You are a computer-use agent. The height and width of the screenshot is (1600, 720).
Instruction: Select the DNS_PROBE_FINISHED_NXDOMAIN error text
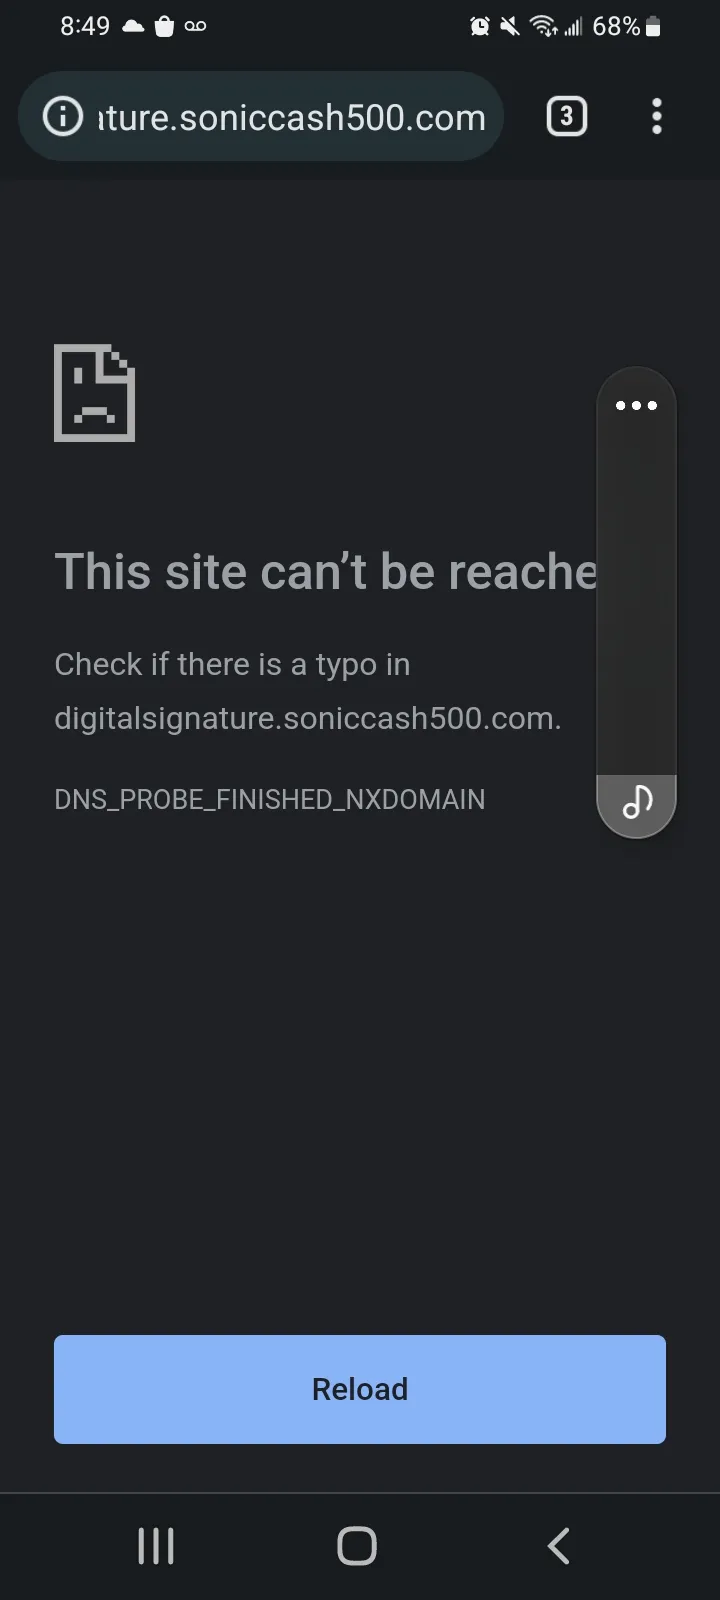pos(270,800)
